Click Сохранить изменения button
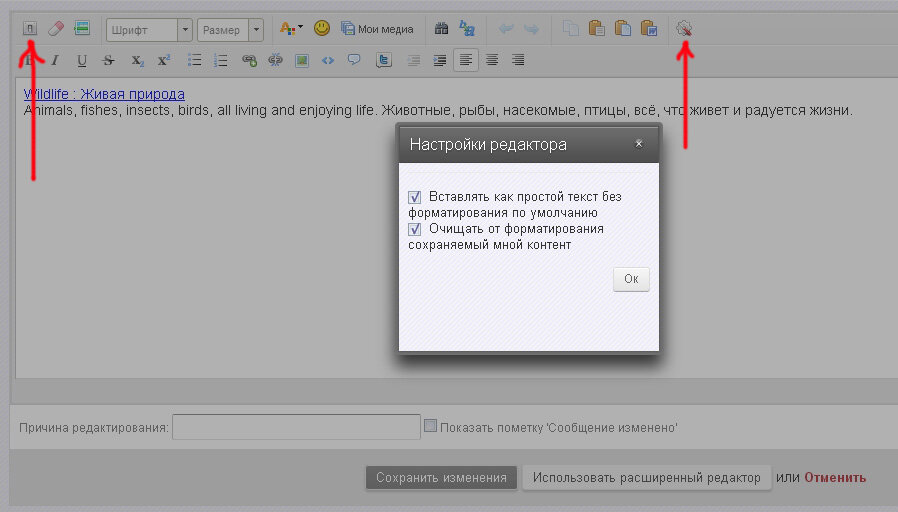This screenshot has height=512, width=898. 441,478
